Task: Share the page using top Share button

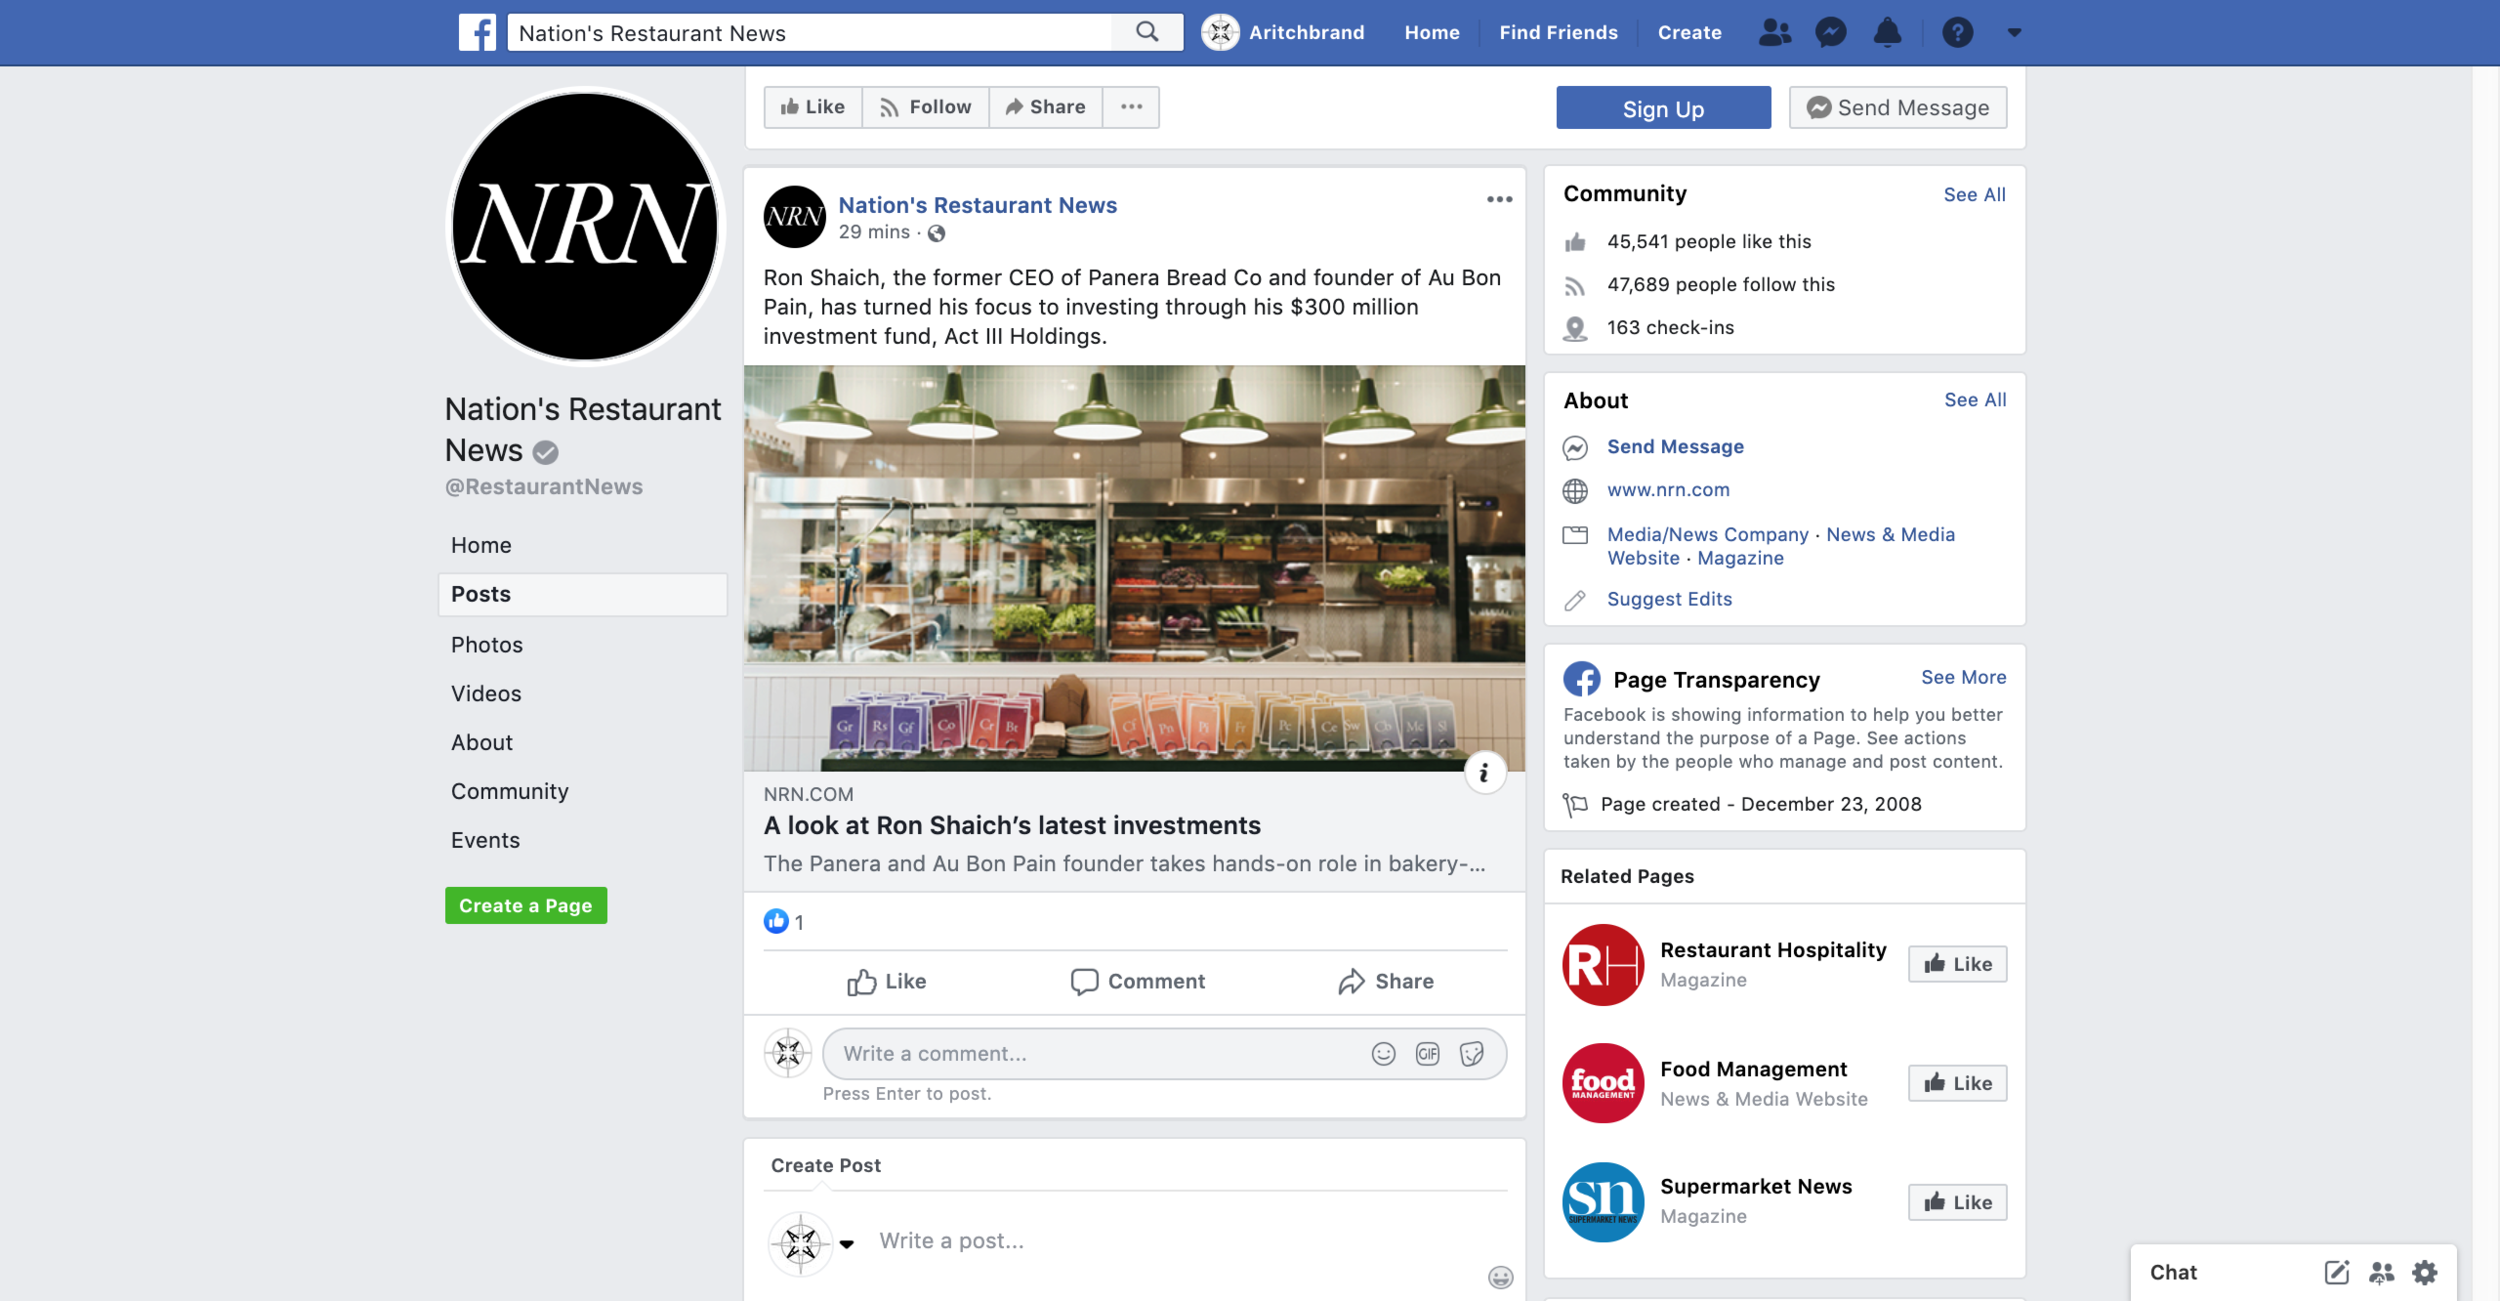Action: 1046,107
